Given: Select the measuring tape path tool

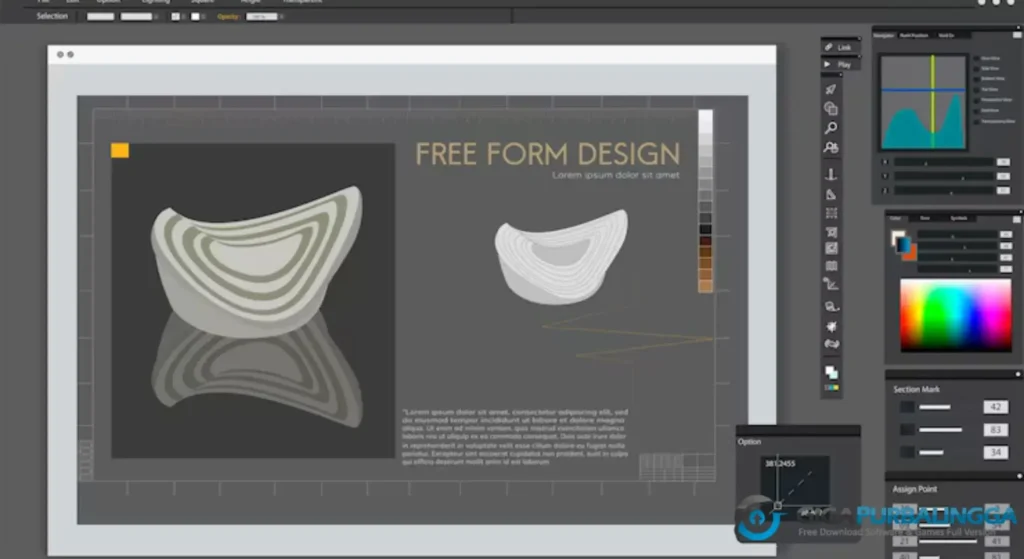Looking at the screenshot, I should (831, 306).
